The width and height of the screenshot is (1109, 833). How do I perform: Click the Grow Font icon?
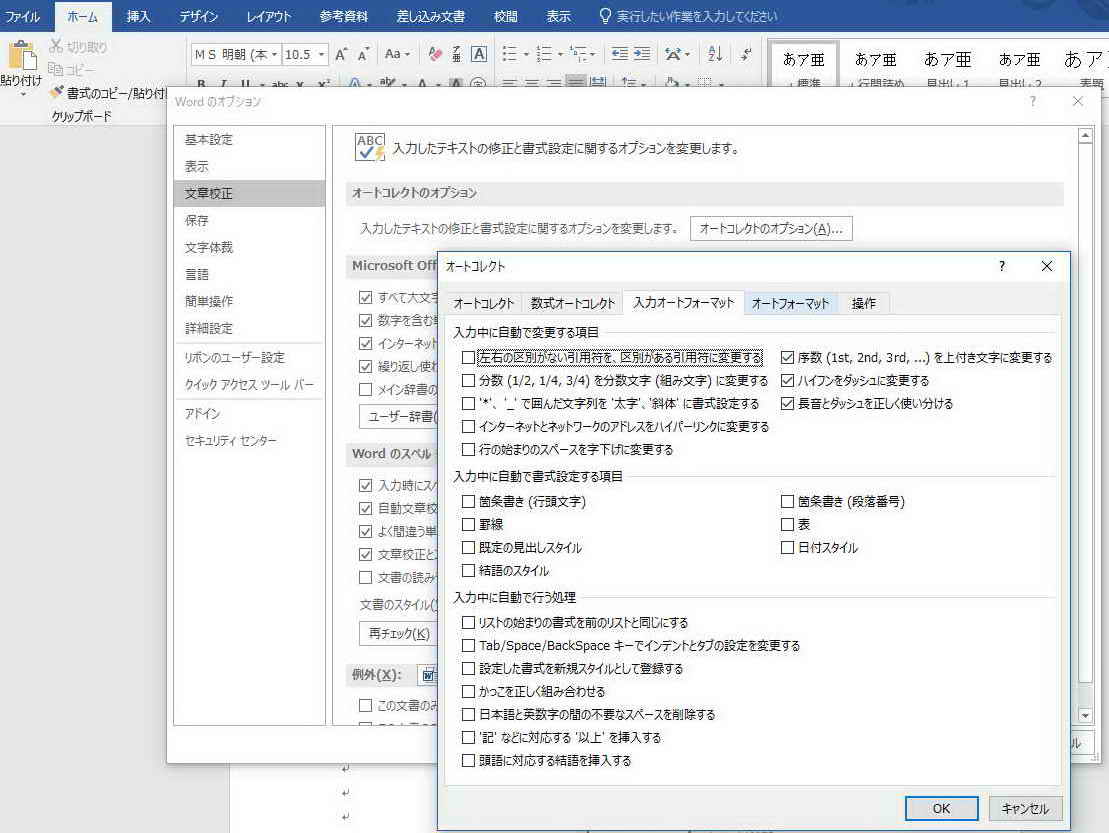pyautogui.click(x=341, y=54)
